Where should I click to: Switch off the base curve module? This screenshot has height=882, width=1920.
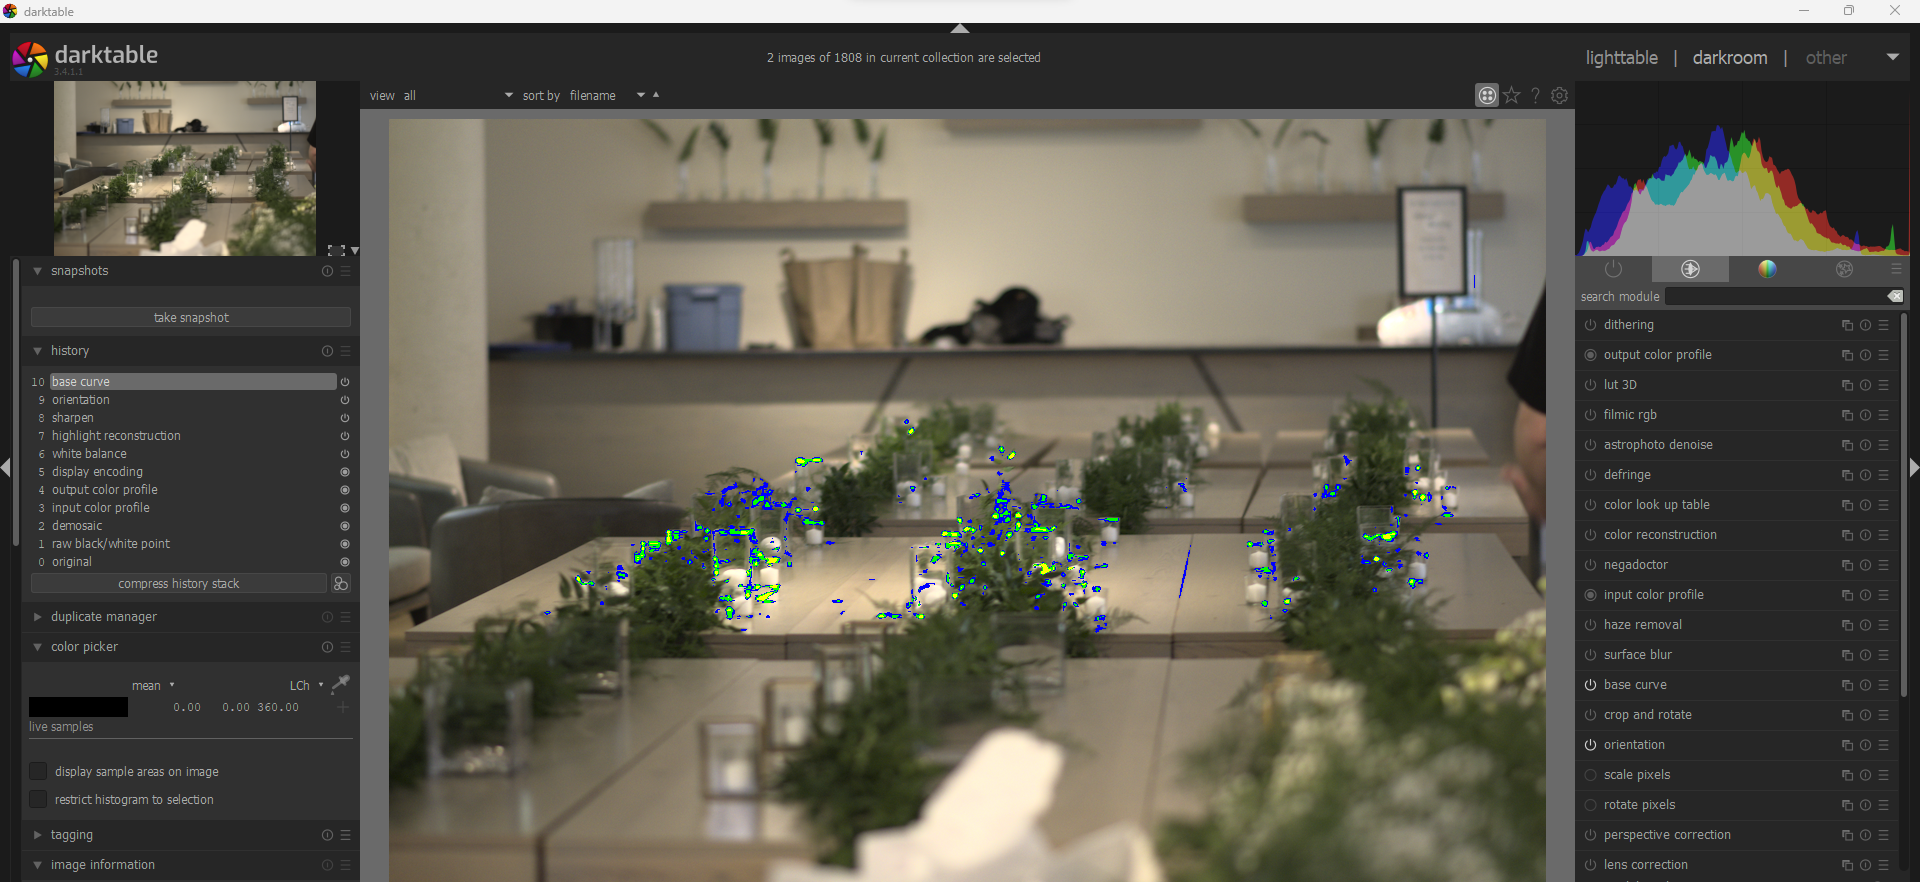pos(1590,685)
